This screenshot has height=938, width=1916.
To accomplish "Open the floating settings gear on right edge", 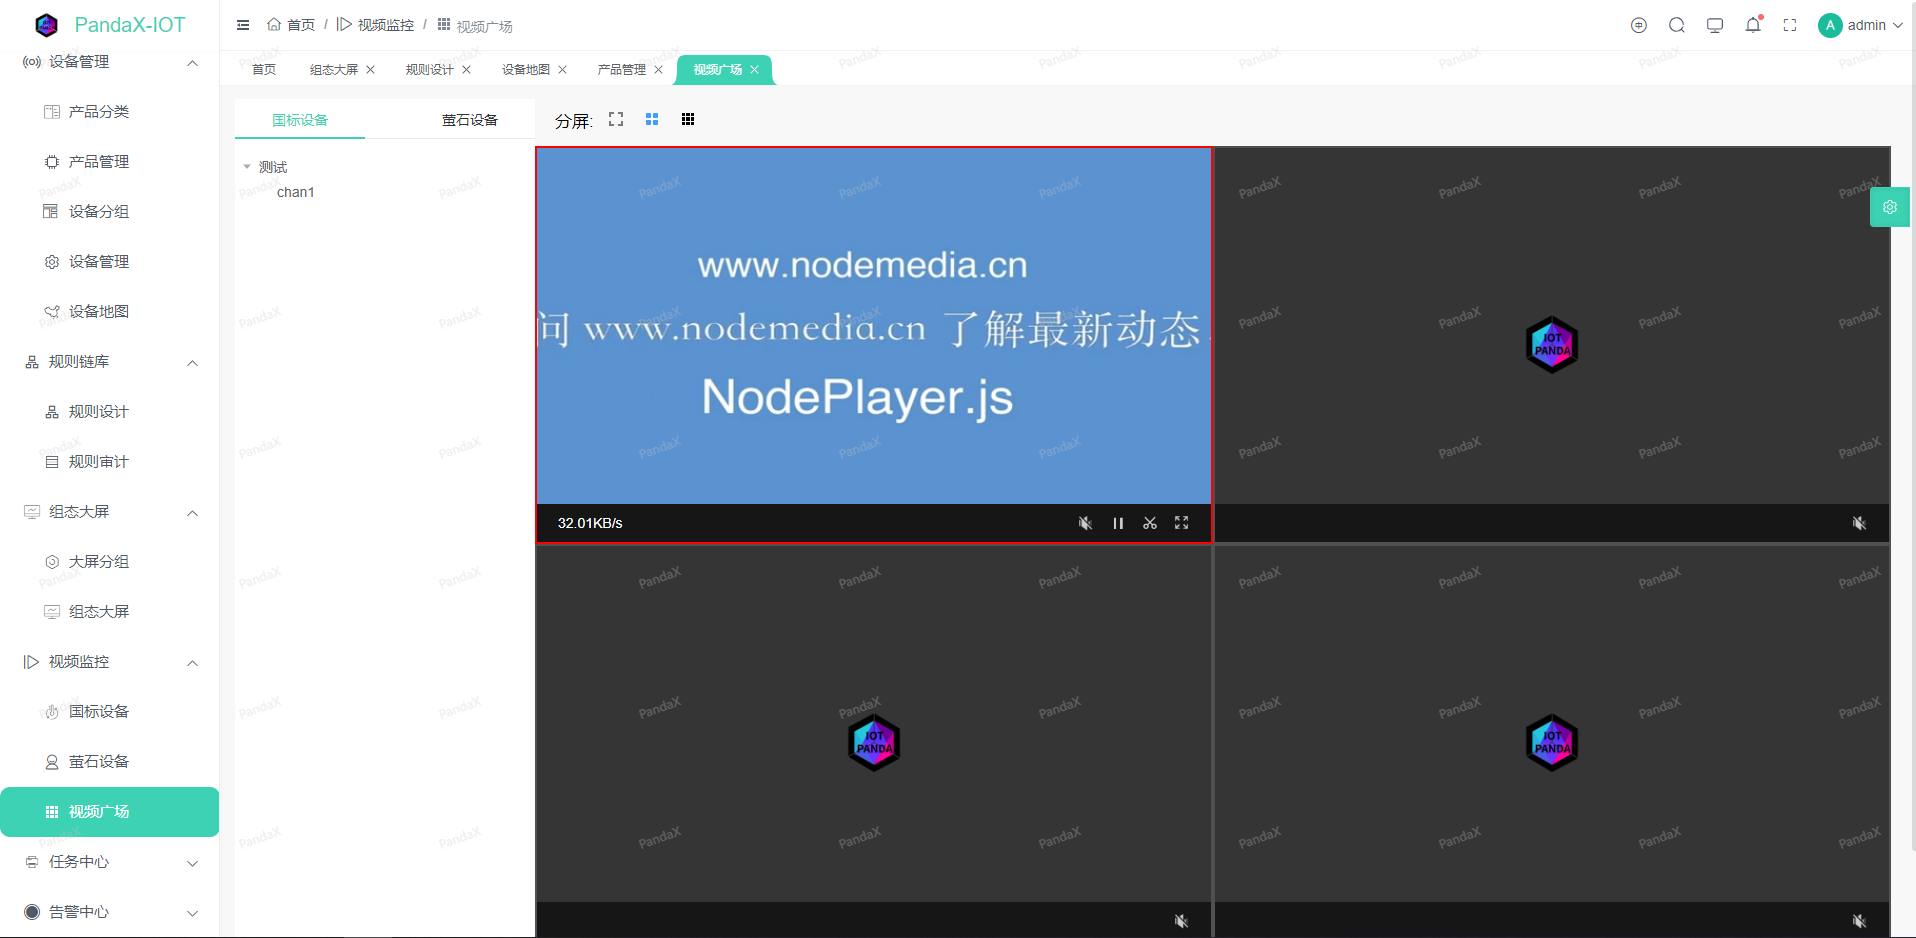I will point(1890,207).
